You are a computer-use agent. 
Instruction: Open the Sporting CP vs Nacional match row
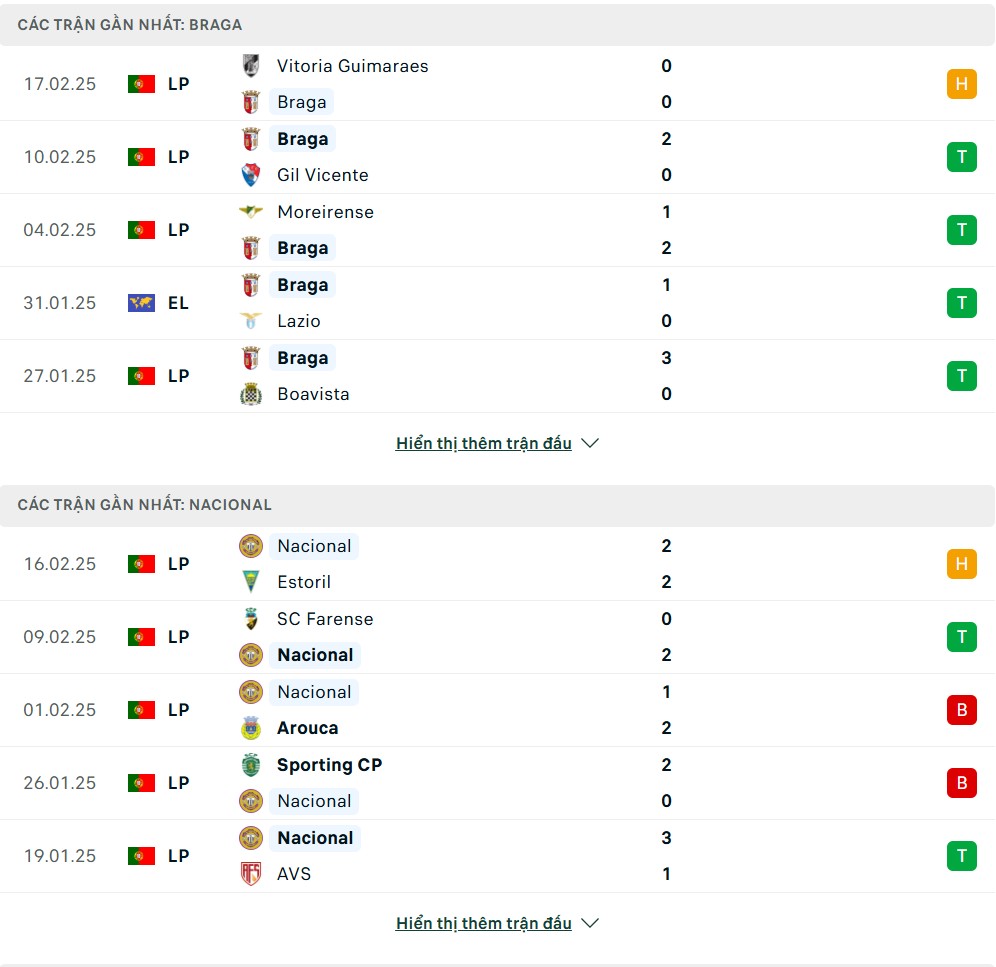(x=500, y=783)
